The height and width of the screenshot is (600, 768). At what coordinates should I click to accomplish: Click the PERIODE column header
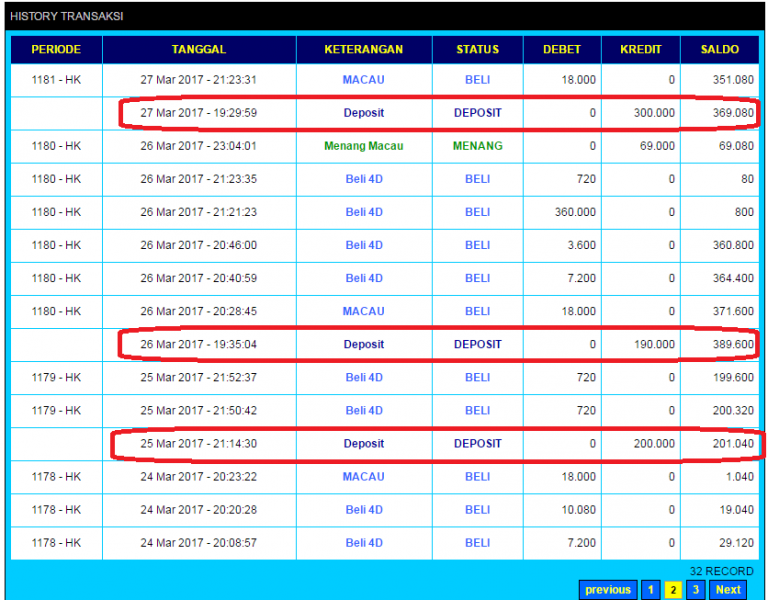click(56, 49)
